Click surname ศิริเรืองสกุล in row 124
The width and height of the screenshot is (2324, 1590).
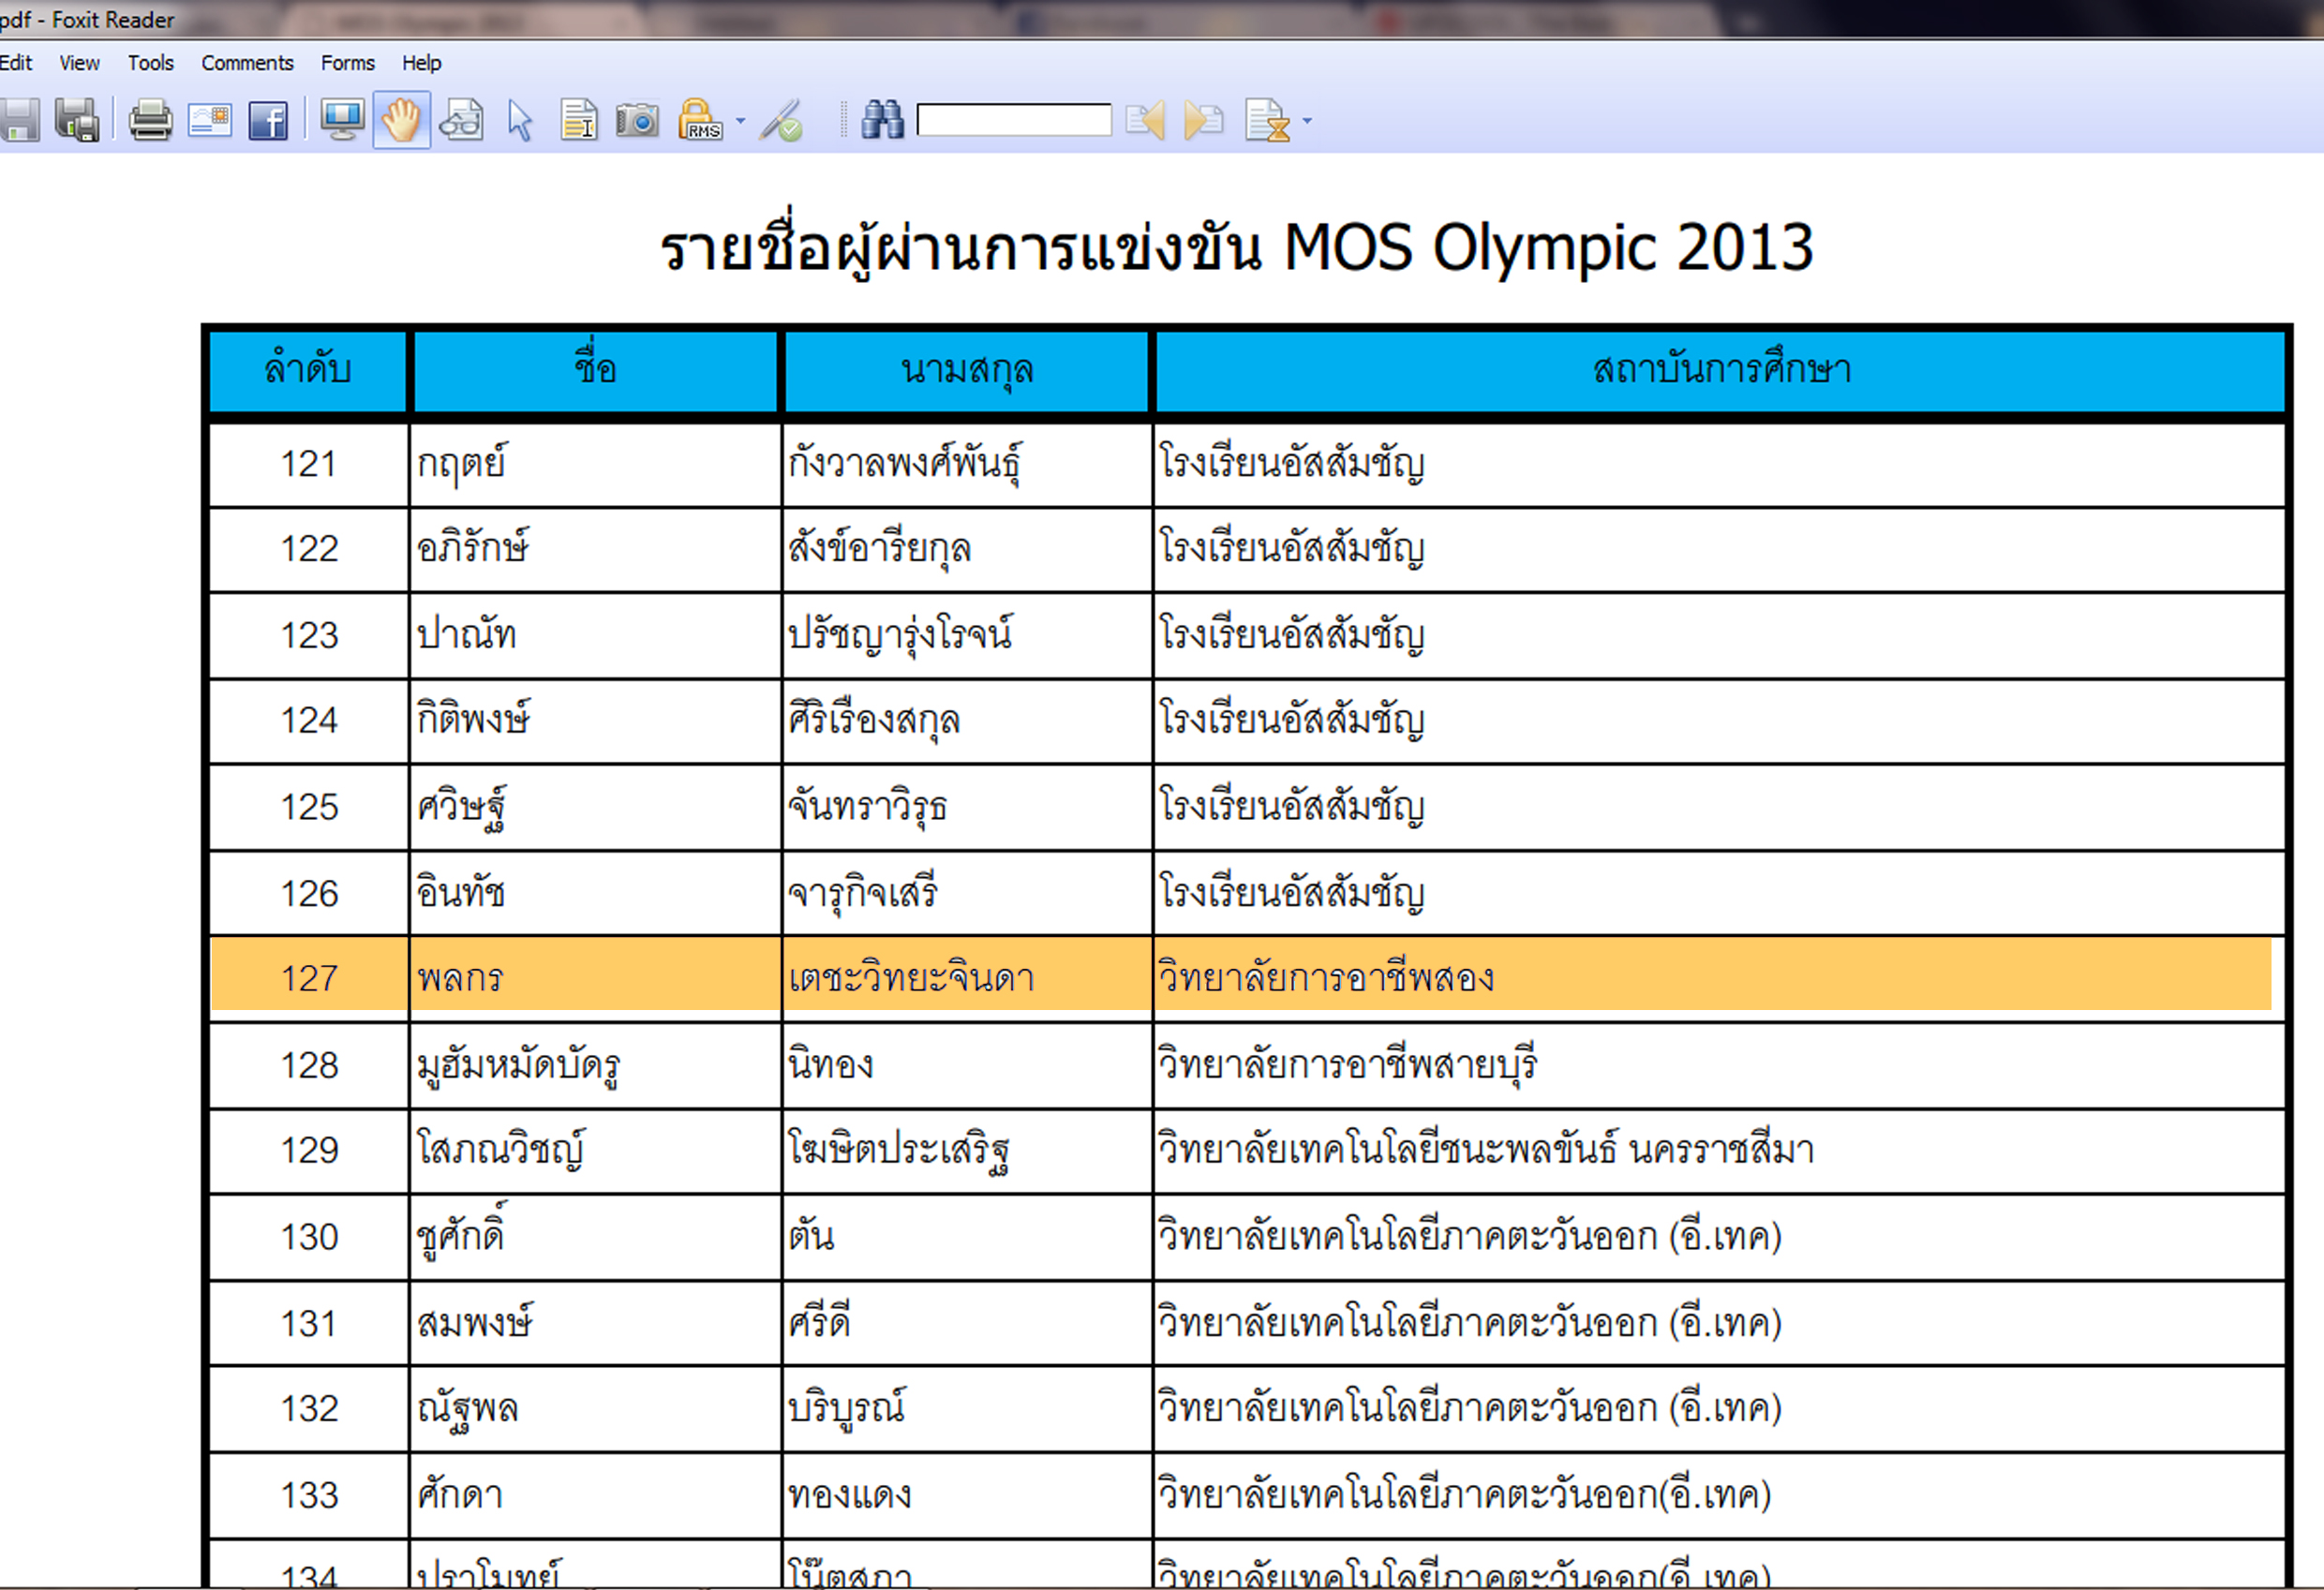coord(874,720)
